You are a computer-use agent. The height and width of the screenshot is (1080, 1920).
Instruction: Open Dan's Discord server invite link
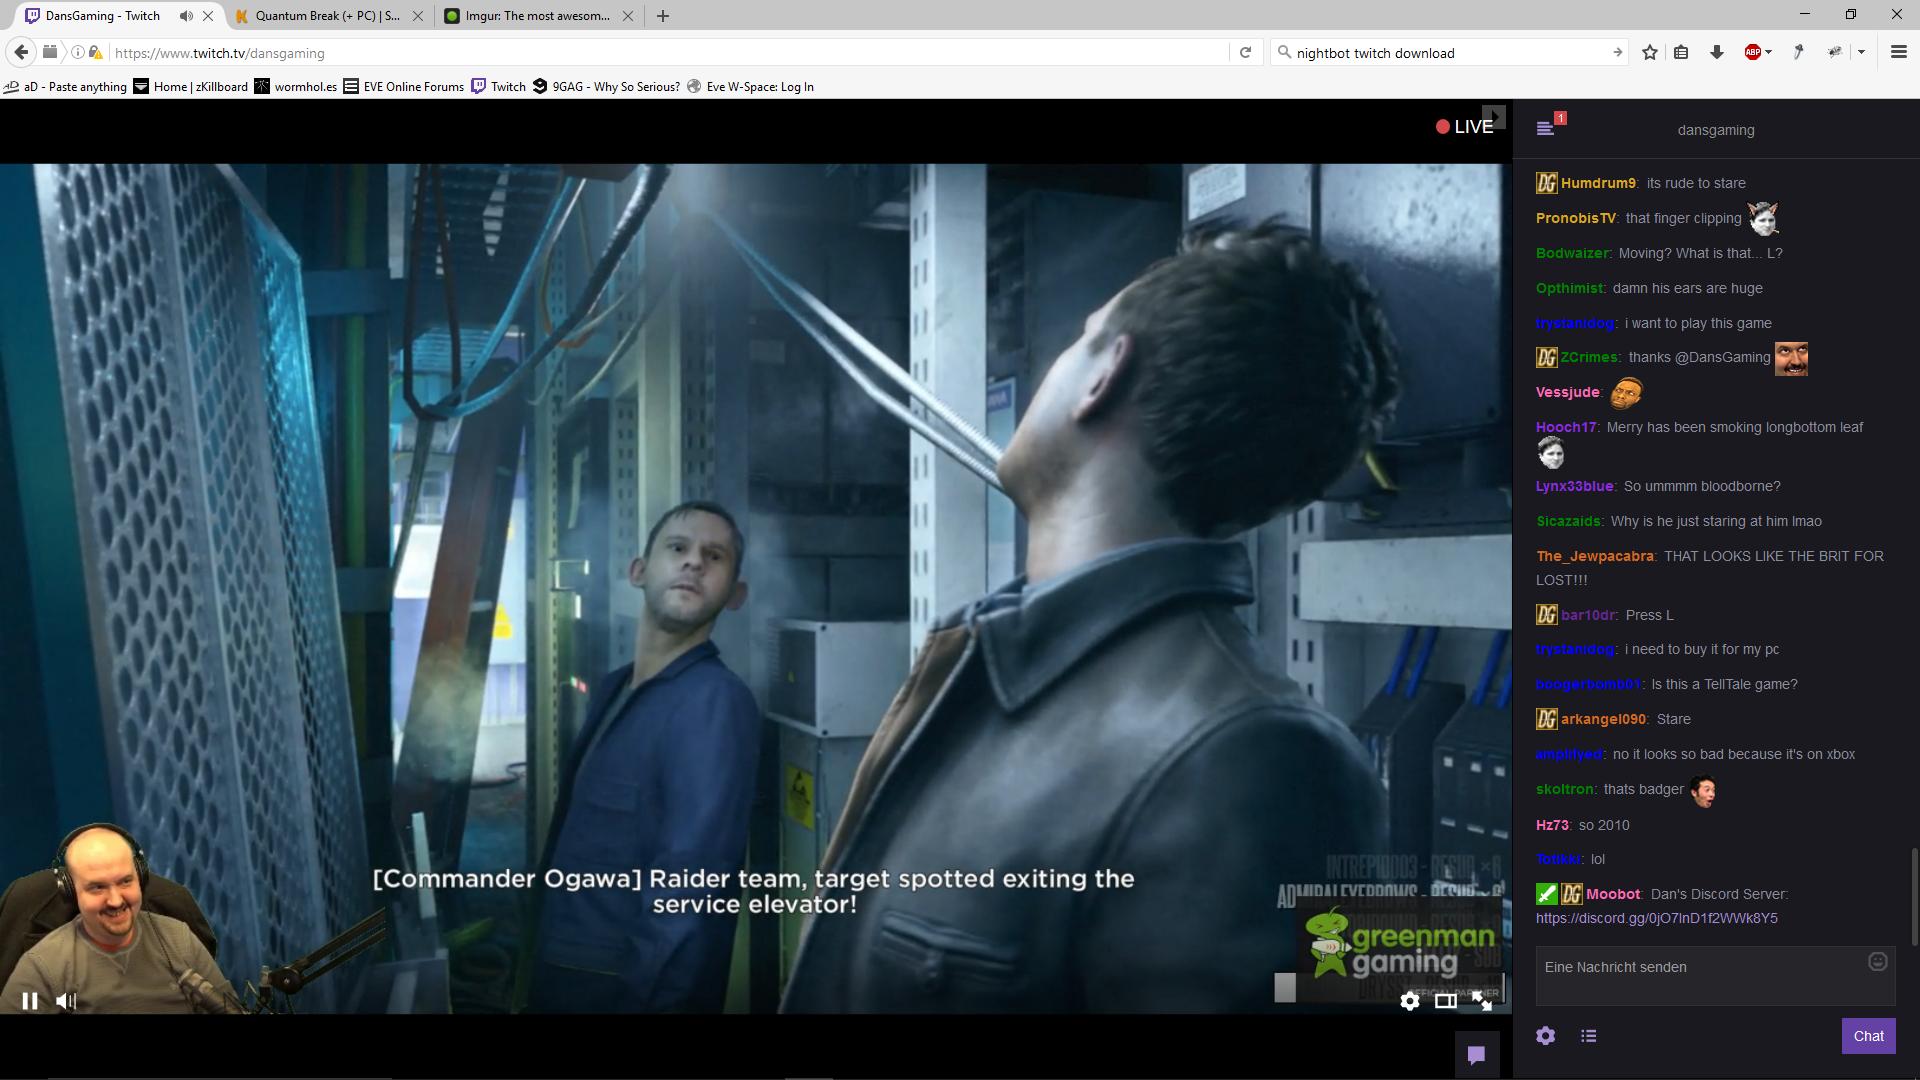pos(1657,918)
